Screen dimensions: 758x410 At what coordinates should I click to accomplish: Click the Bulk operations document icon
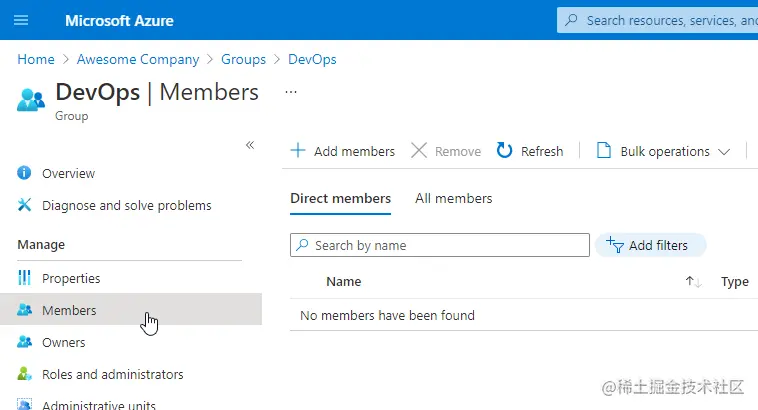[x=604, y=150]
